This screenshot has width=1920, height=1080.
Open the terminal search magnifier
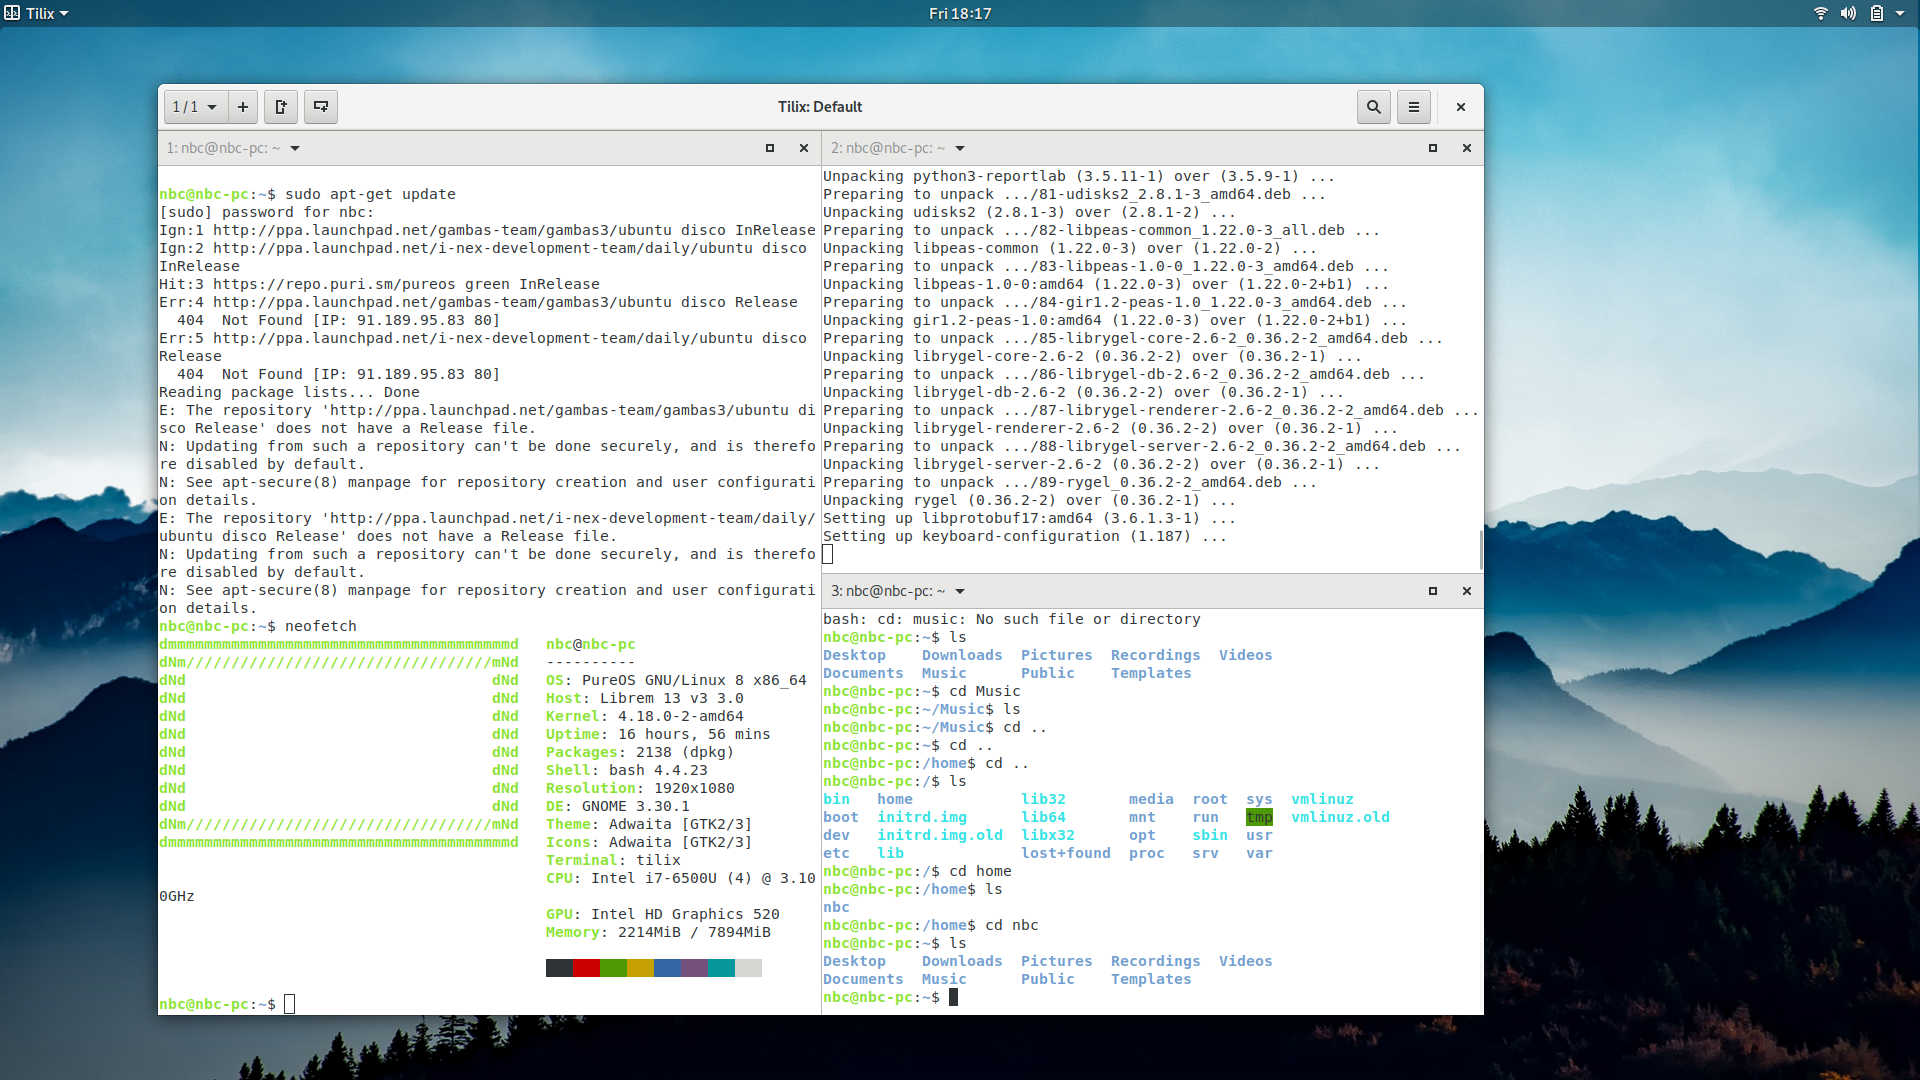point(1374,107)
